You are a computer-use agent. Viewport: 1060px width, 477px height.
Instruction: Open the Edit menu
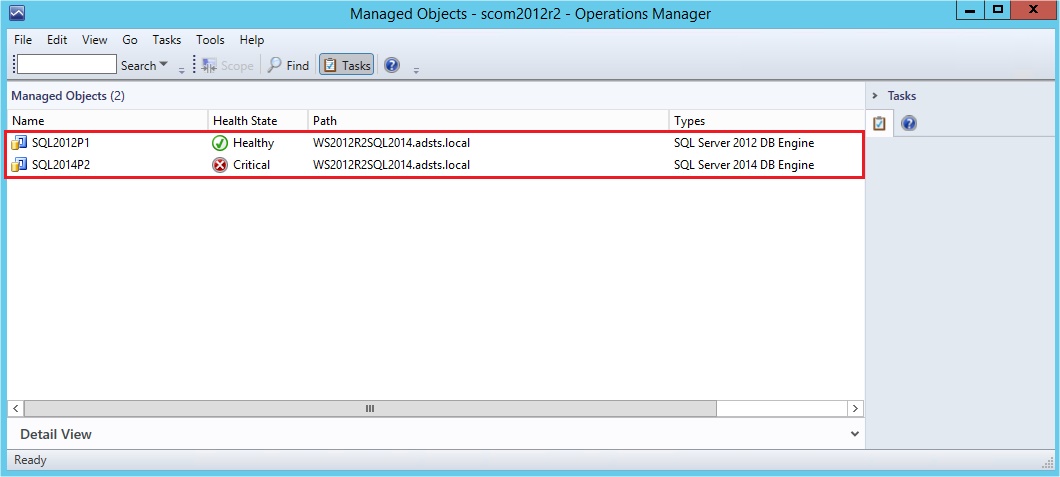pyautogui.click(x=57, y=40)
